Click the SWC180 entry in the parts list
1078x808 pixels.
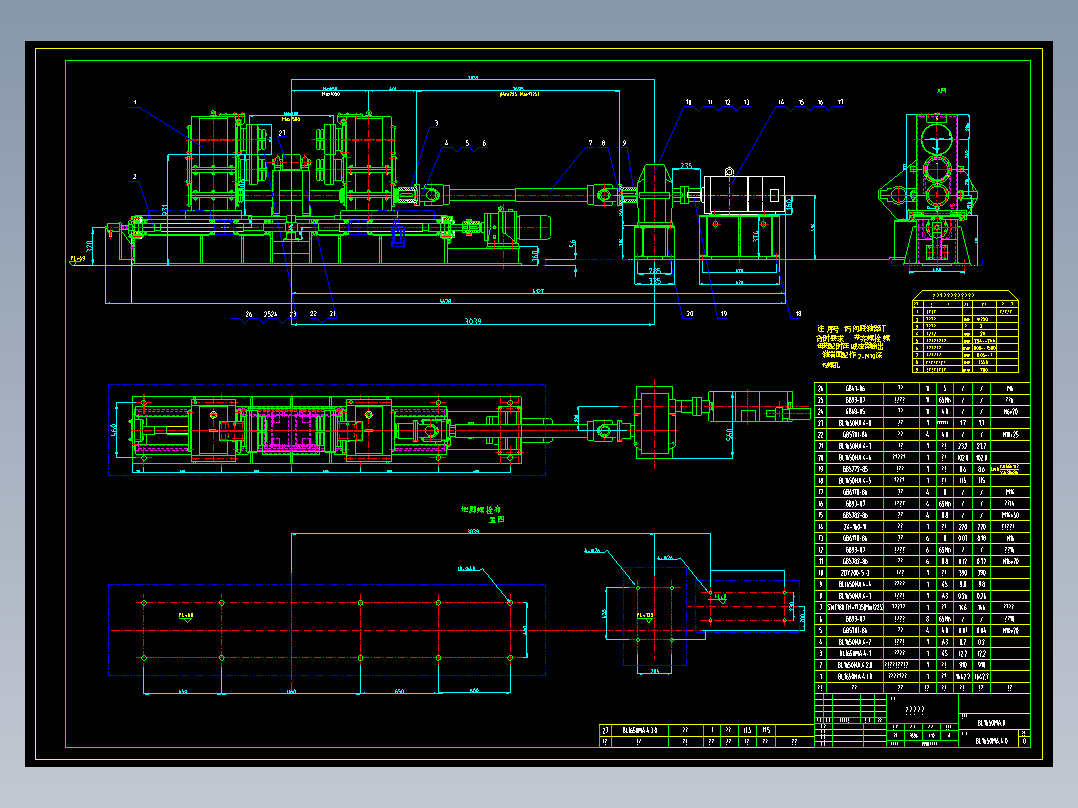(x=855, y=607)
